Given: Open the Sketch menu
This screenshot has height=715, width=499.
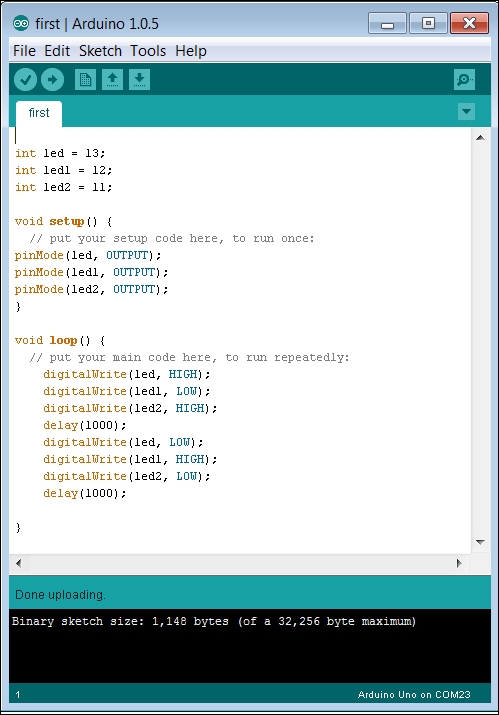Looking at the screenshot, I should (100, 51).
